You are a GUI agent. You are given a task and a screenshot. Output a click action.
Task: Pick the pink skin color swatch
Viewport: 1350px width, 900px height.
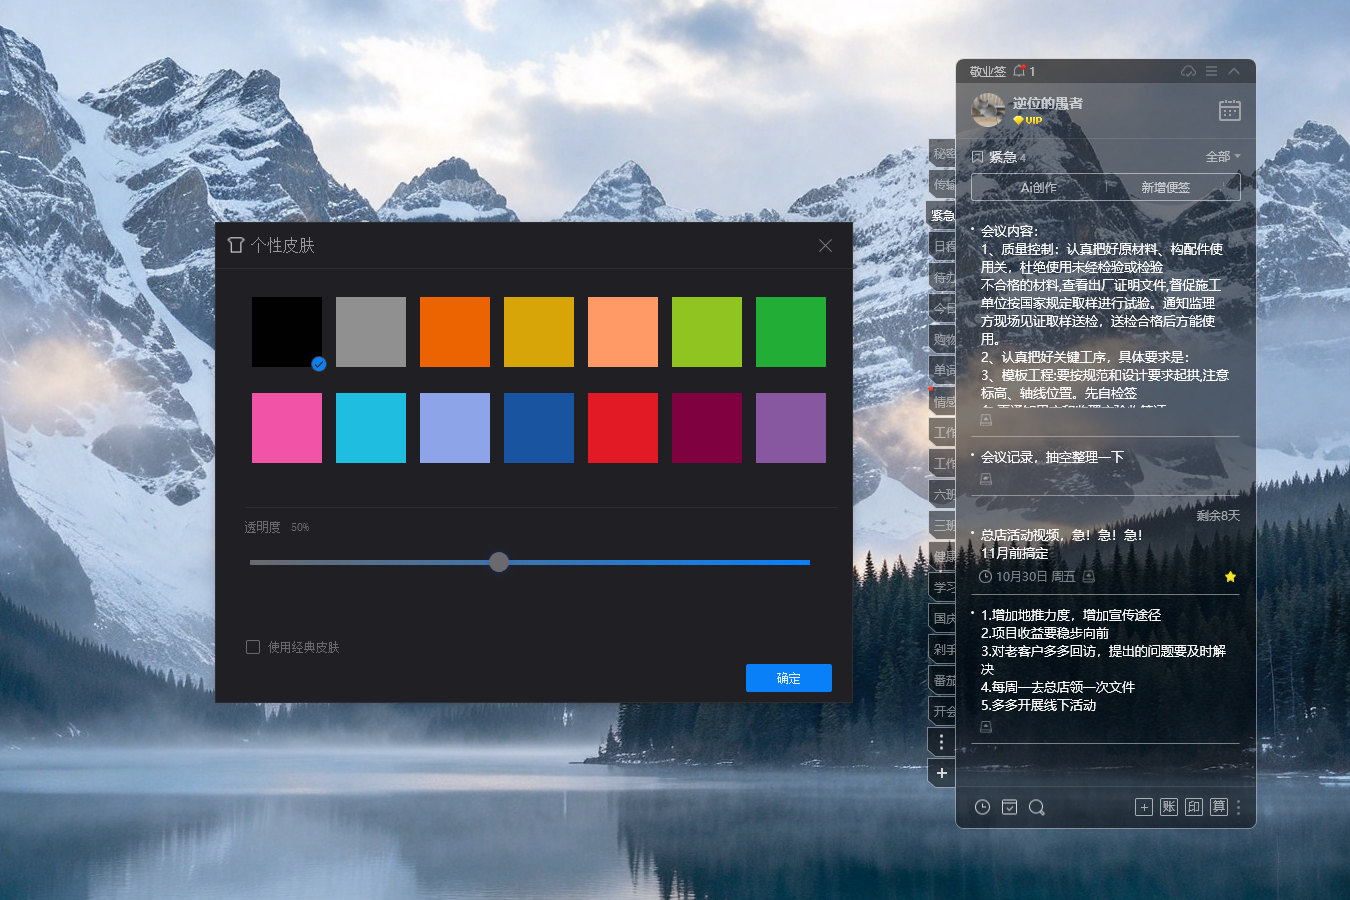[287, 428]
